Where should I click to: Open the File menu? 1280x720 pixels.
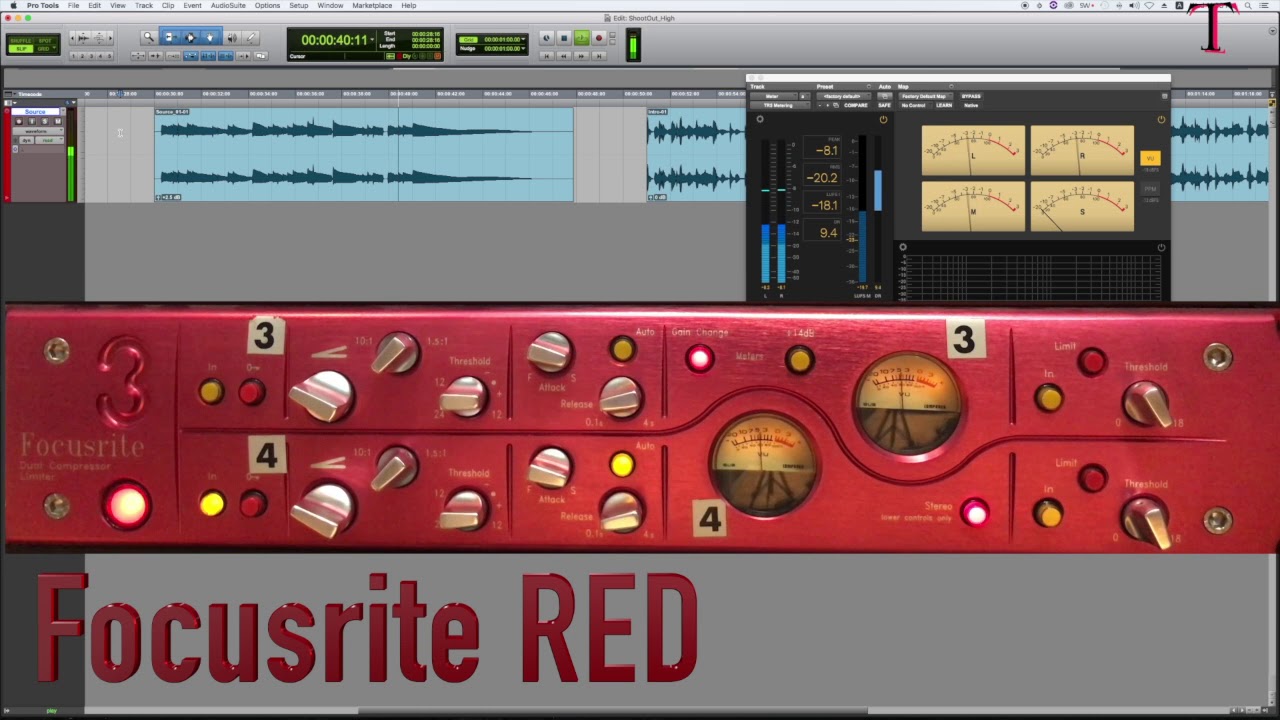(73, 5)
